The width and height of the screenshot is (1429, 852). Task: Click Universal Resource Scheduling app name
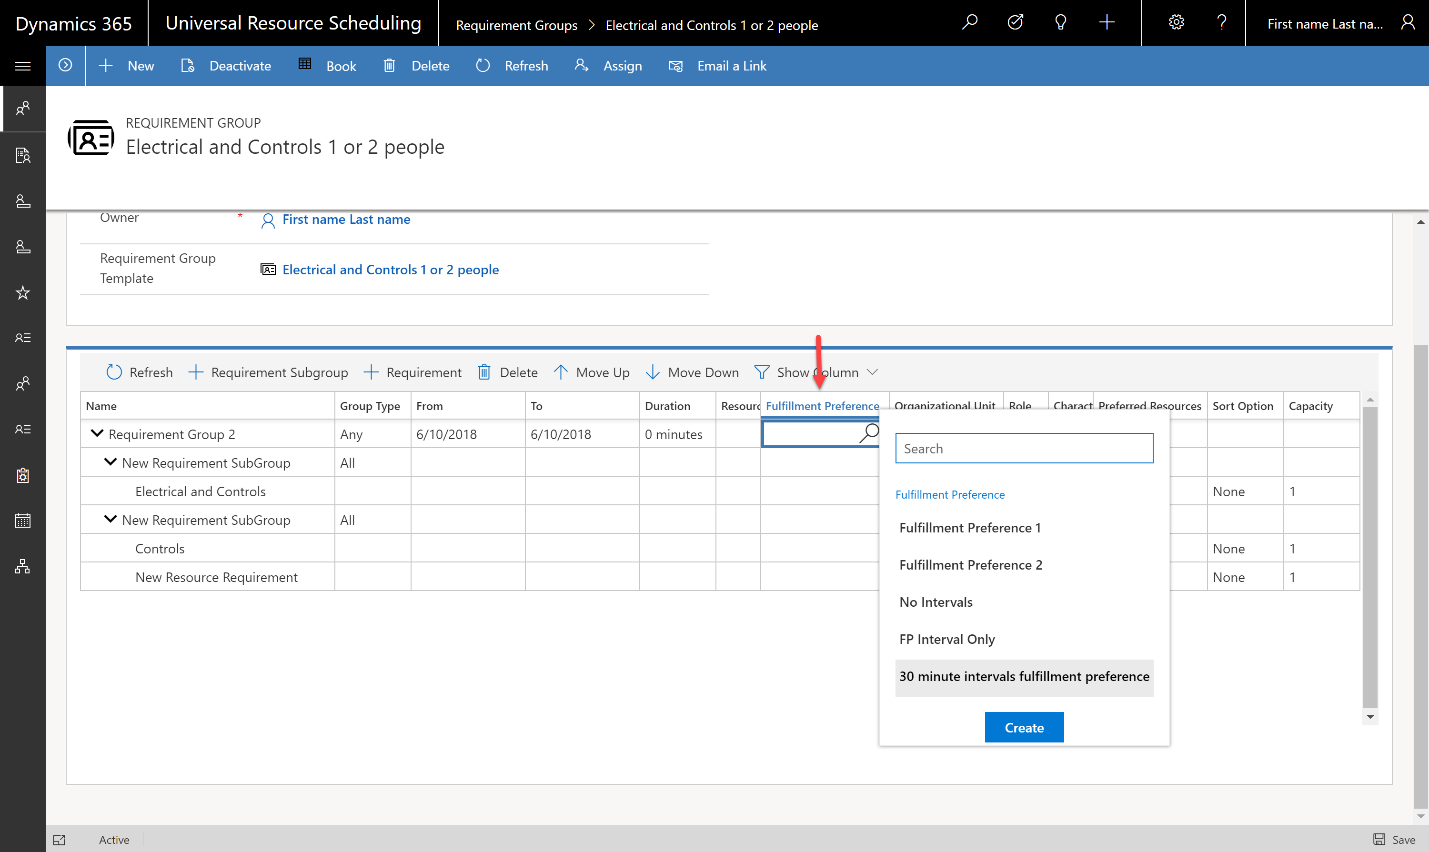293,23
